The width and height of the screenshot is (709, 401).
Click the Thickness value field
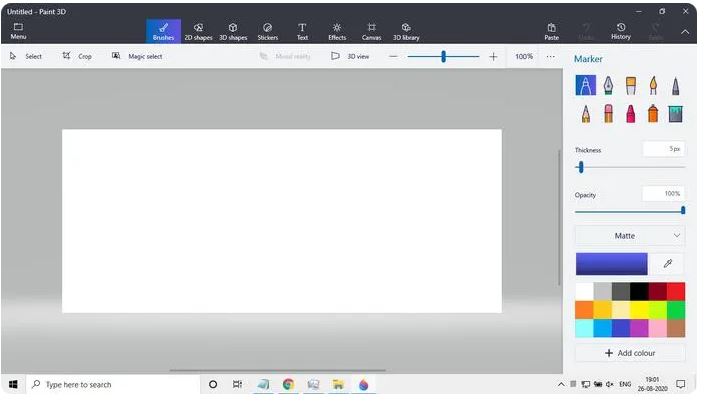tap(664, 149)
